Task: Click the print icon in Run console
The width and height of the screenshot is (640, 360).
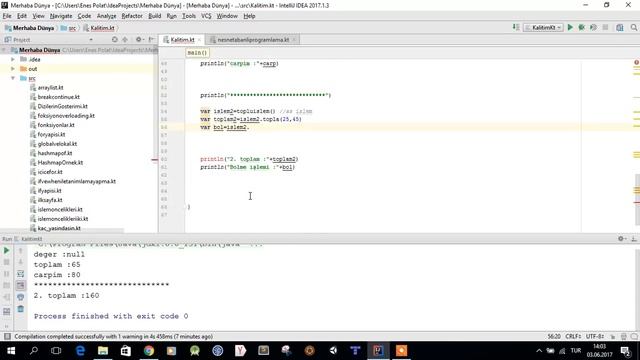Action: coord(20,297)
